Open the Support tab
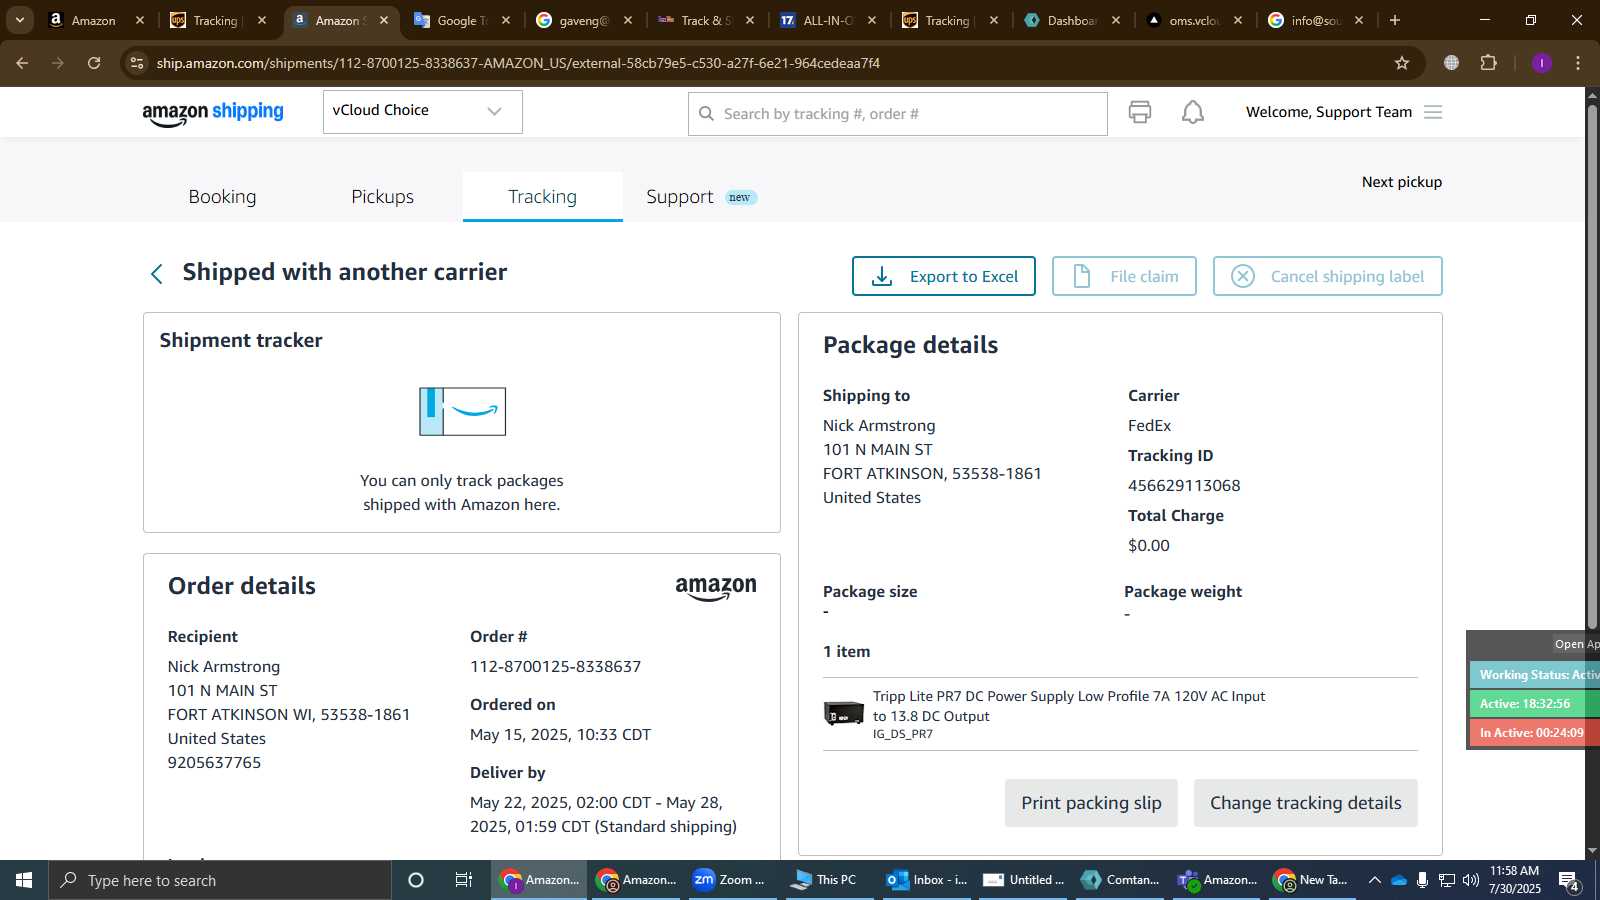 (x=701, y=197)
